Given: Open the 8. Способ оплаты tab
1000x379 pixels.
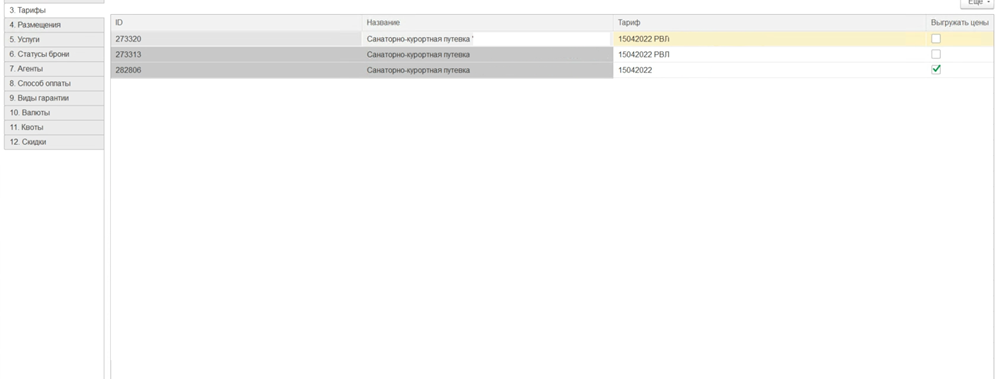Looking at the screenshot, I should click(54, 84).
